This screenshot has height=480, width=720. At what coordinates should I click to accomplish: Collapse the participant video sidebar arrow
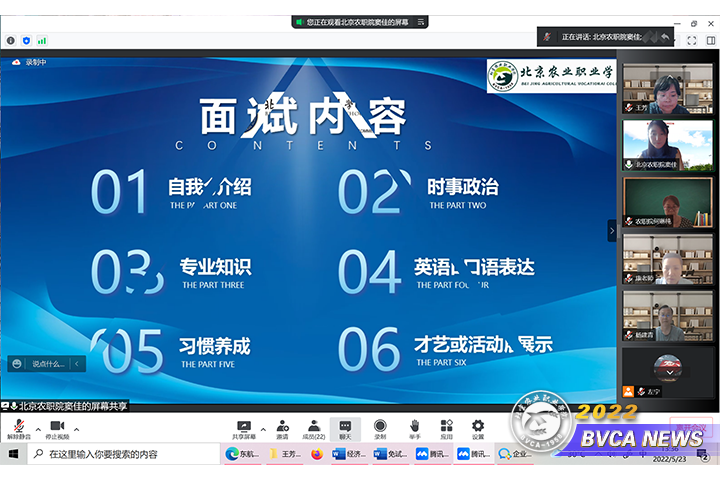coord(612,230)
